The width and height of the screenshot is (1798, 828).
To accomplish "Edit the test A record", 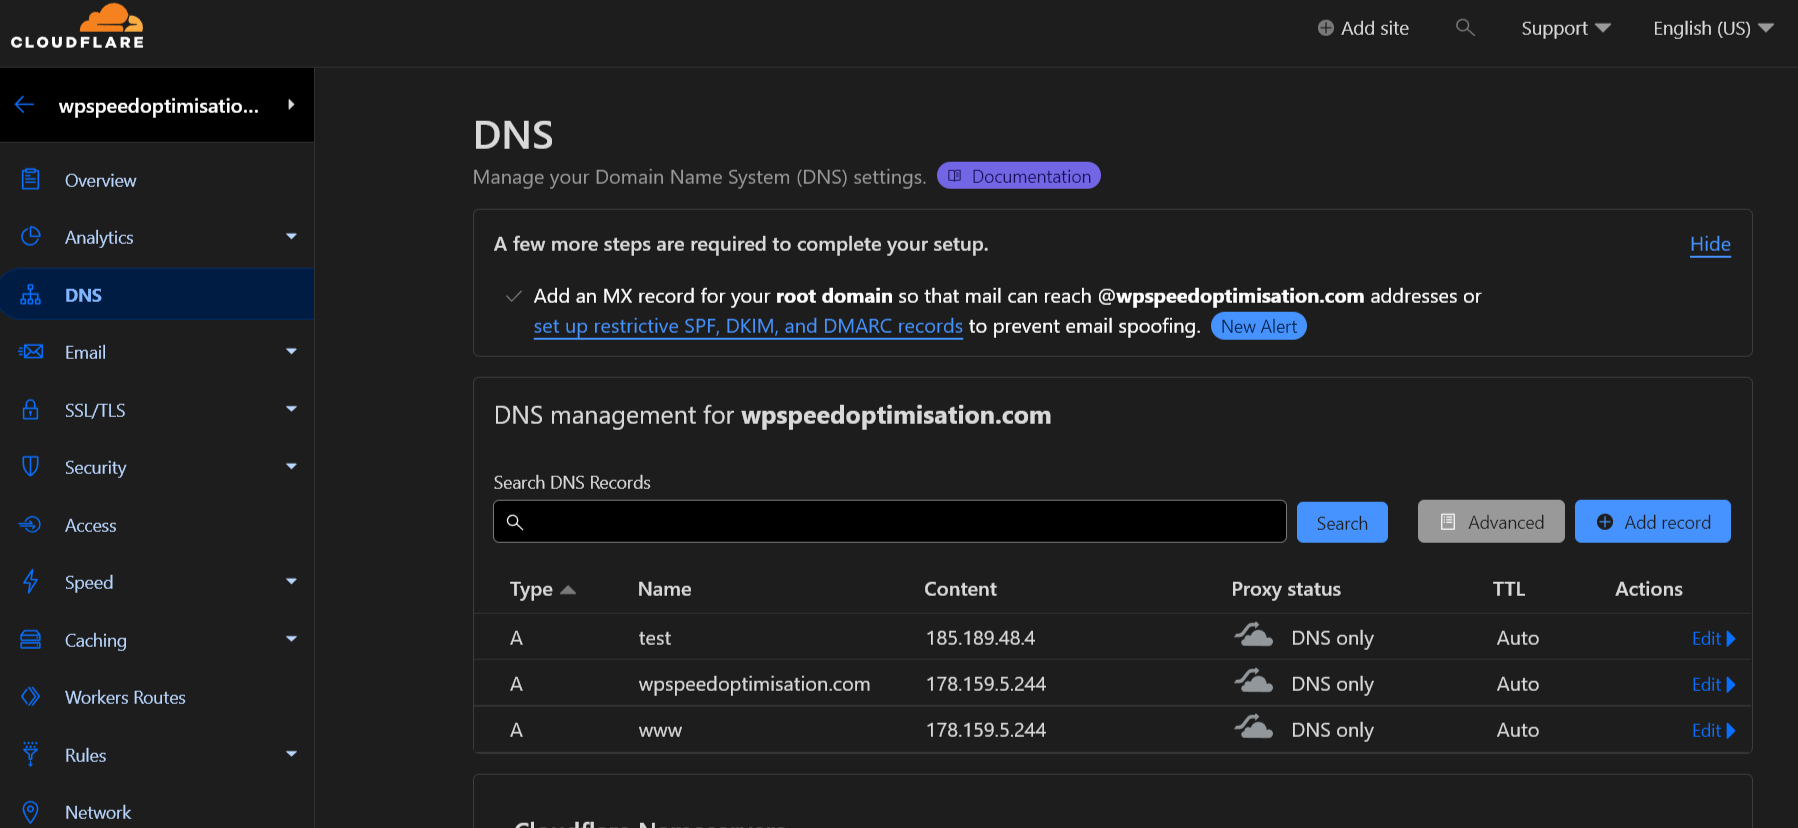I will point(1713,638).
